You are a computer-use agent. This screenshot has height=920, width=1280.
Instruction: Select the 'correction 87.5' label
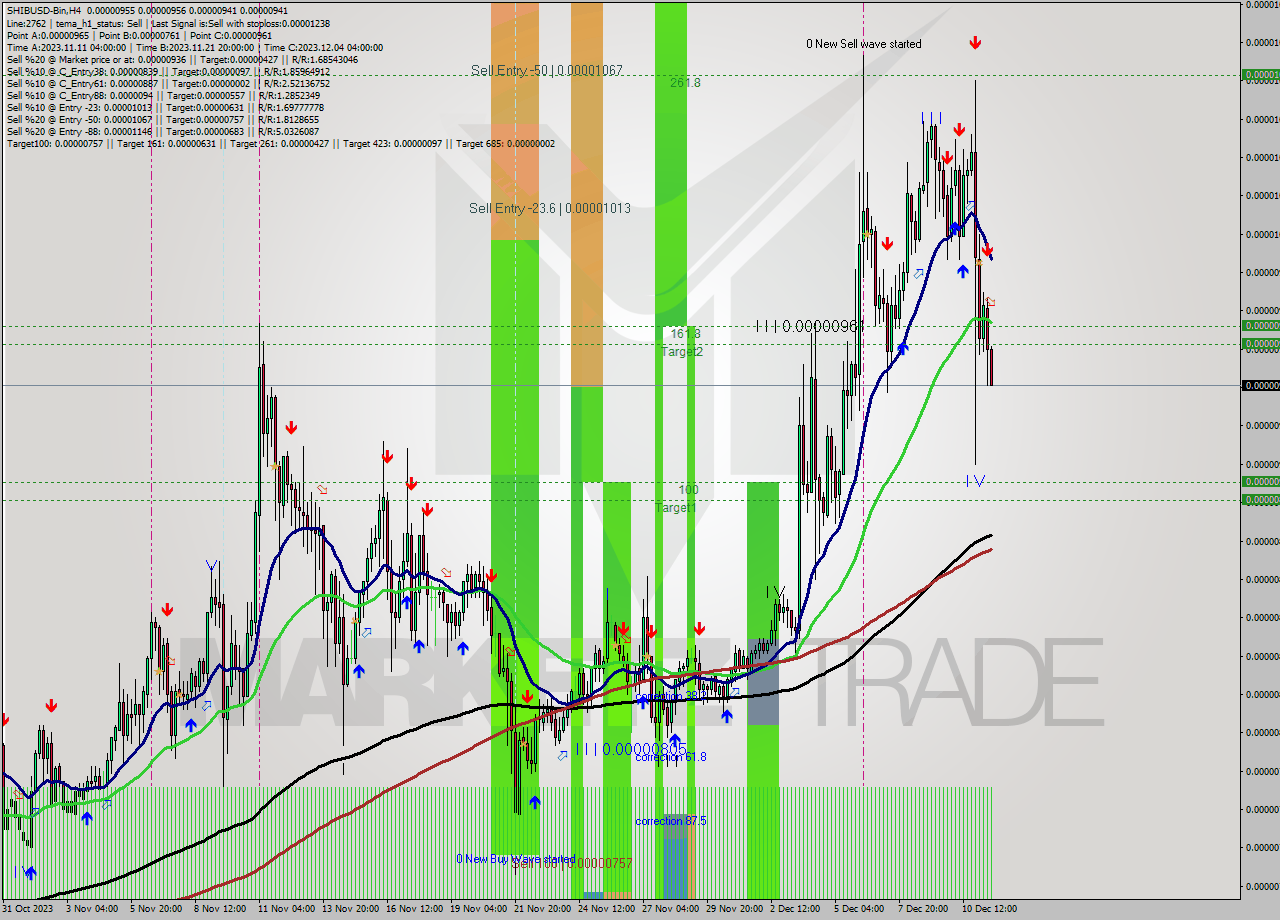670,821
